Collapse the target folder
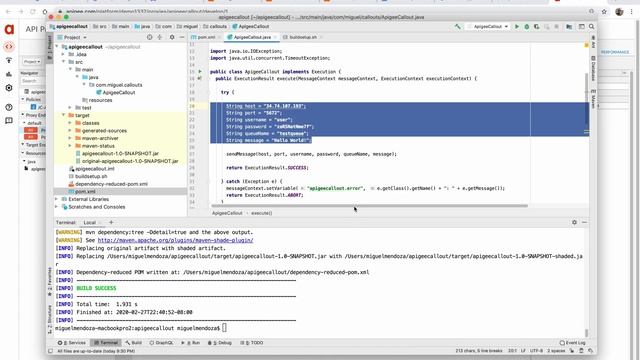This screenshot has width=640, height=360. pos(64,115)
